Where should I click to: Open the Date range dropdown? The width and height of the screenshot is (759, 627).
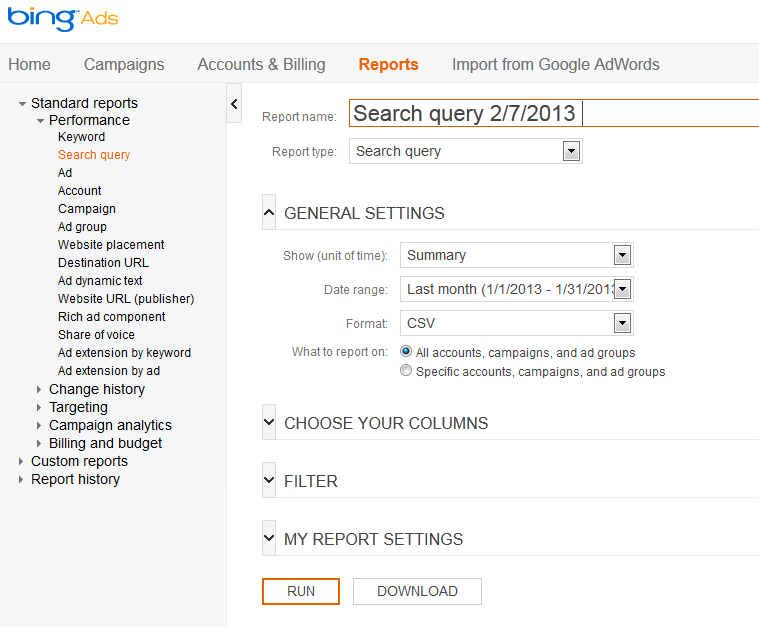(516, 289)
